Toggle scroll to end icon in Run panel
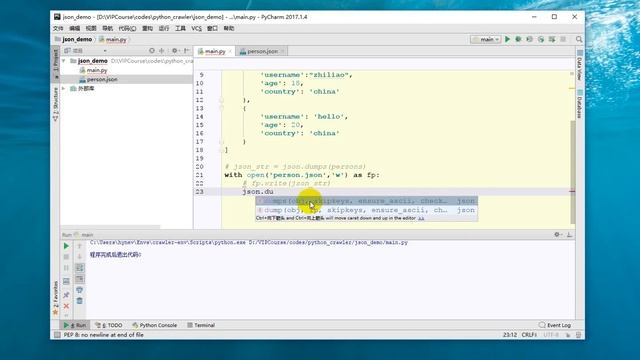The height and width of the screenshot is (360, 640). [80, 279]
